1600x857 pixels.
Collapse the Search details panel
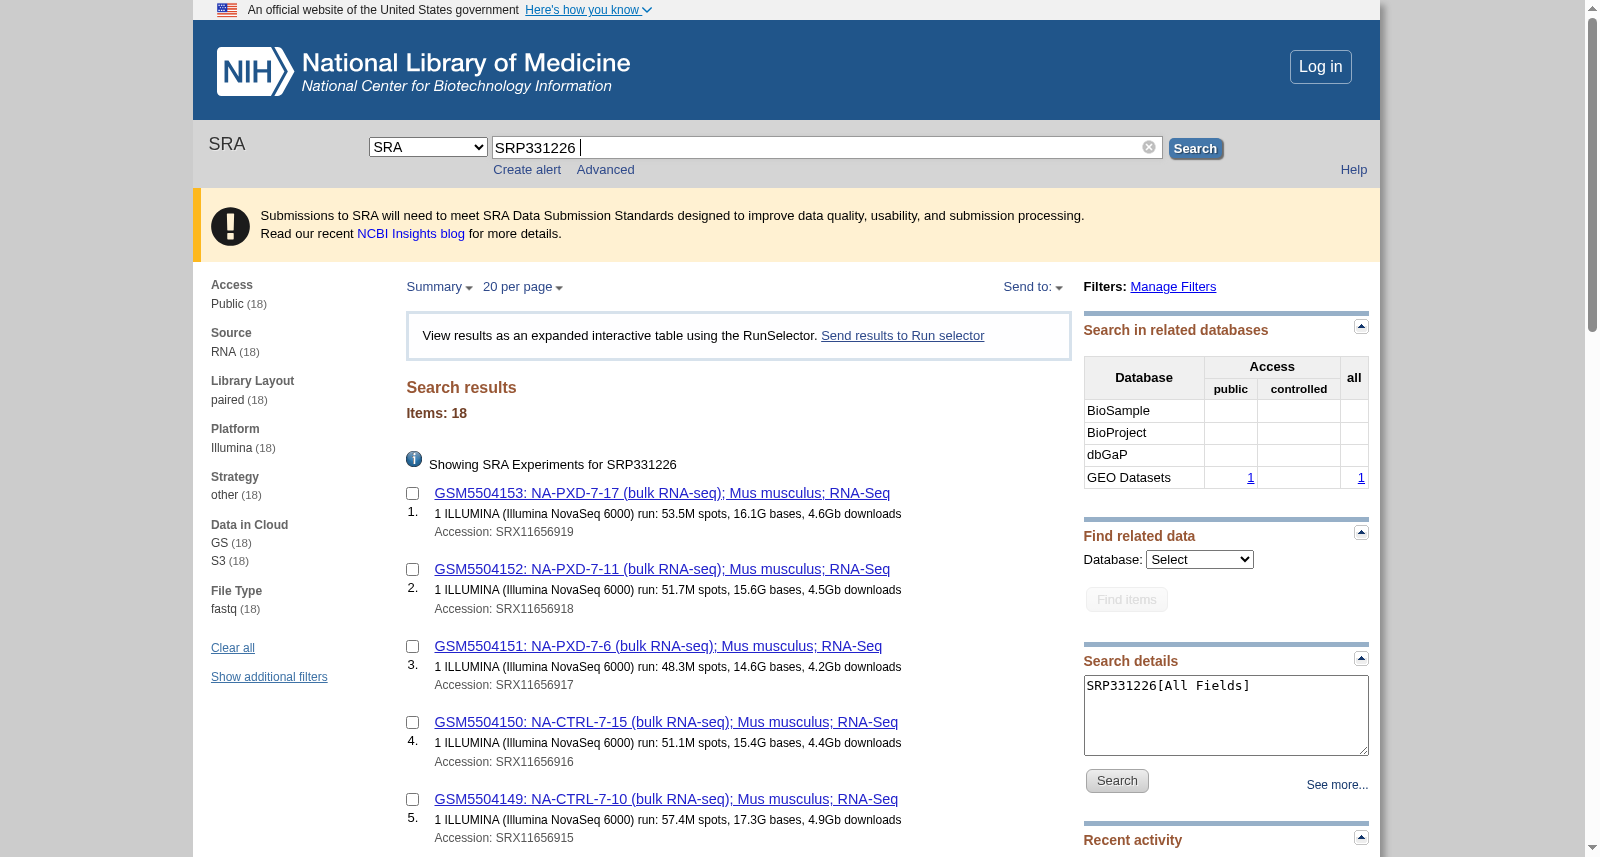coord(1361,659)
